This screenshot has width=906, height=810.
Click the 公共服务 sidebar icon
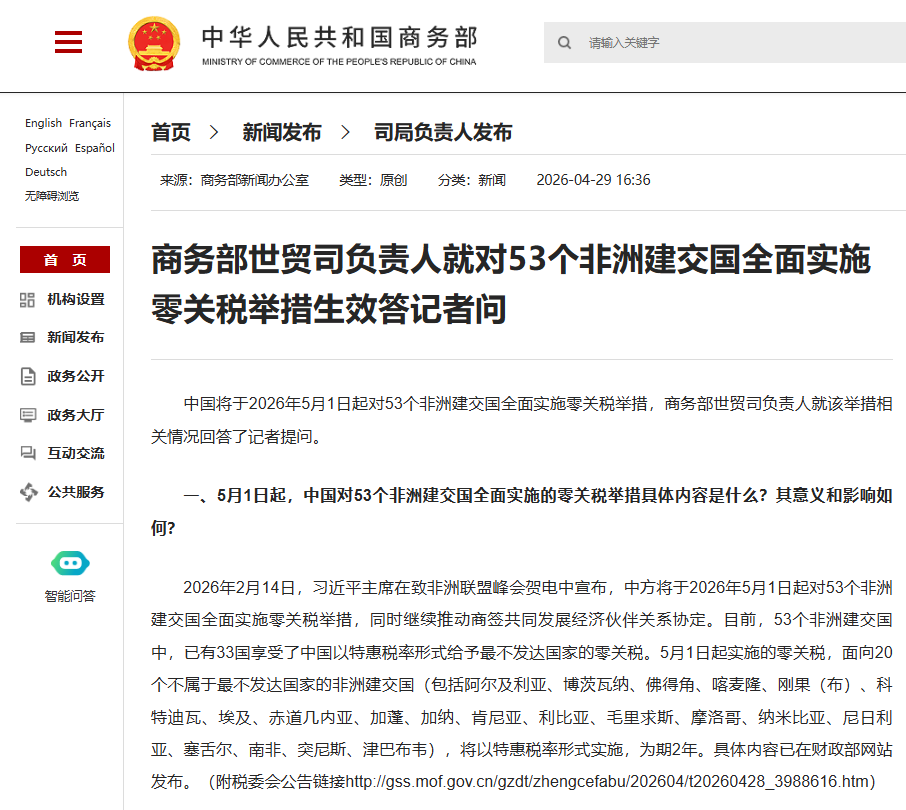[x=28, y=492]
